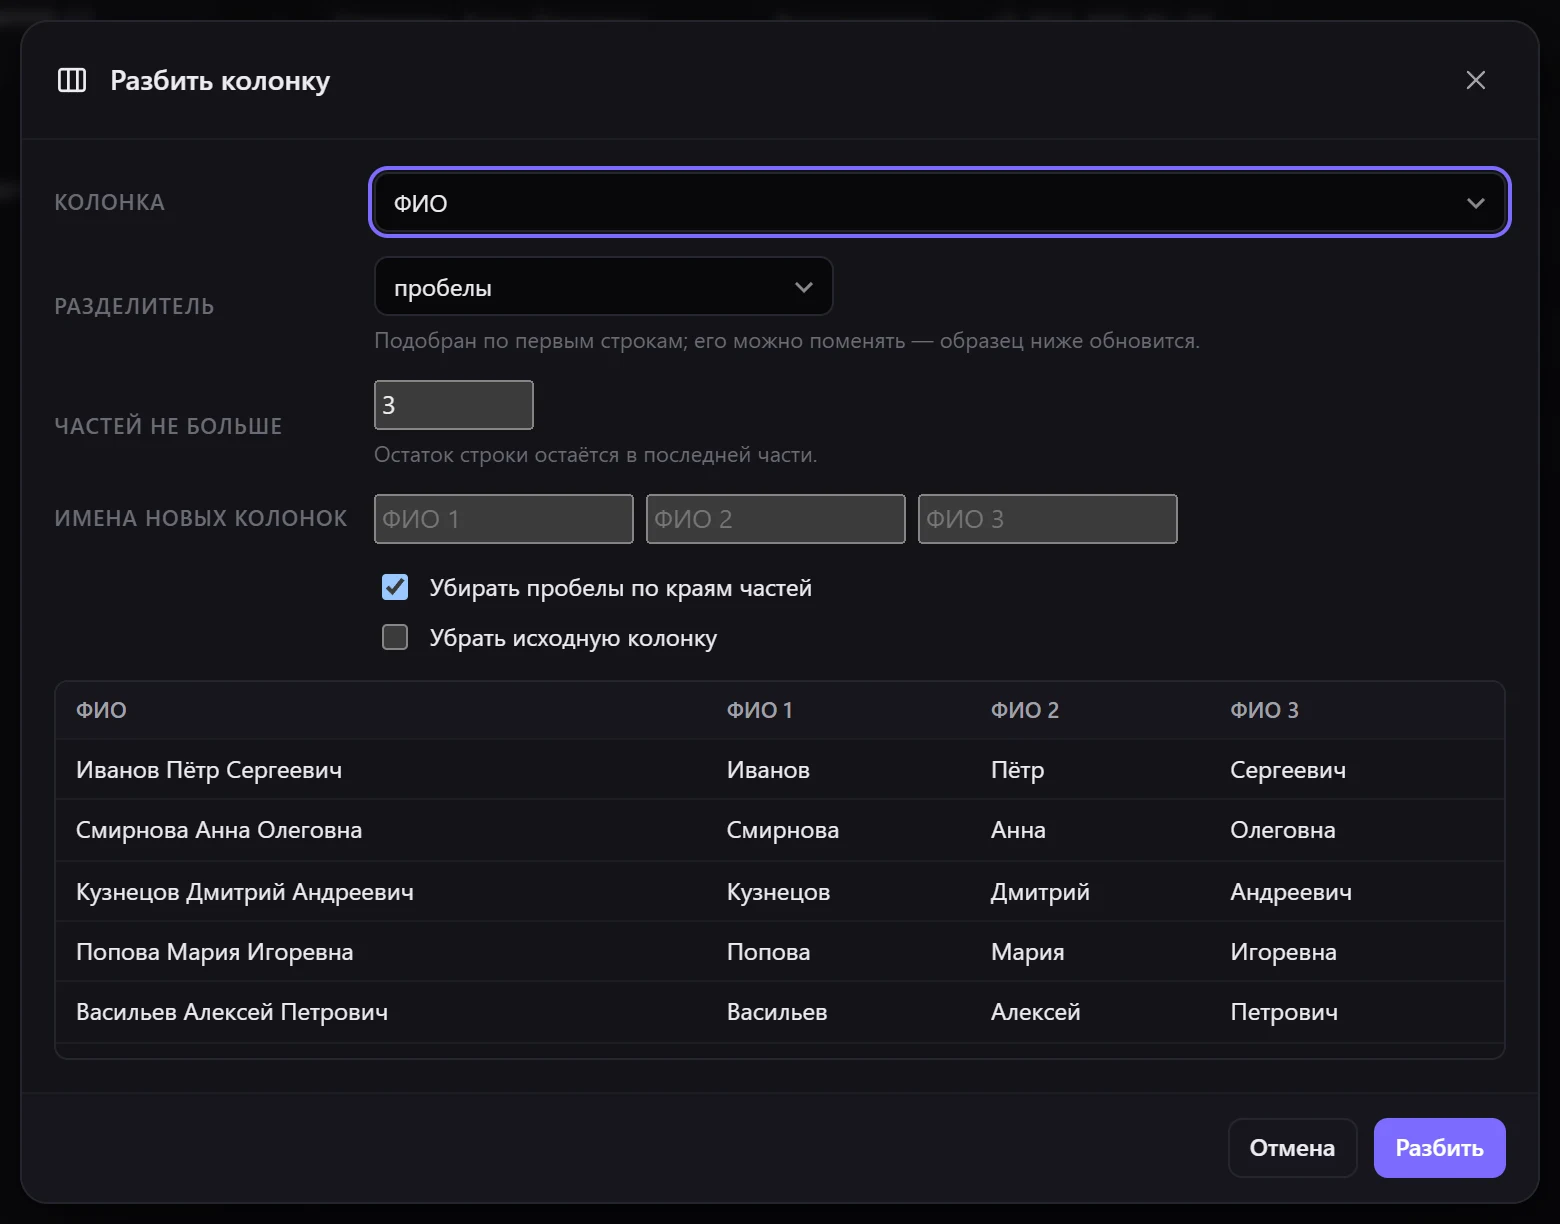The height and width of the screenshot is (1224, 1560).
Task: Click the ФИО 2 column name field
Action: tap(775, 519)
